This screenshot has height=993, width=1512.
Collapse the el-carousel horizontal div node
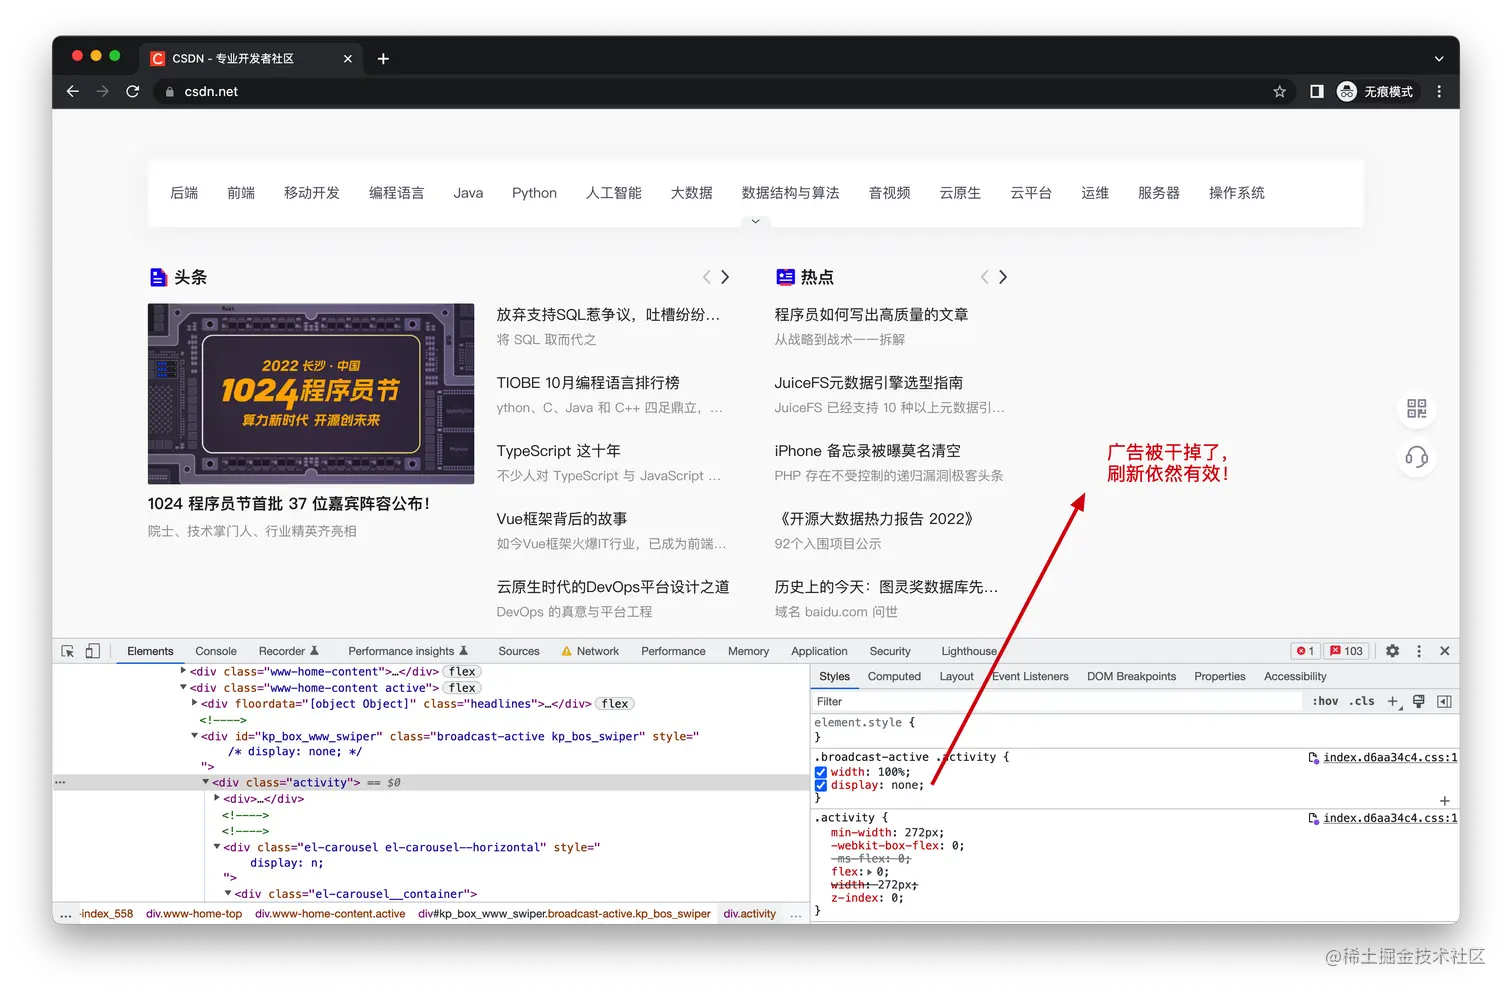tap(217, 847)
